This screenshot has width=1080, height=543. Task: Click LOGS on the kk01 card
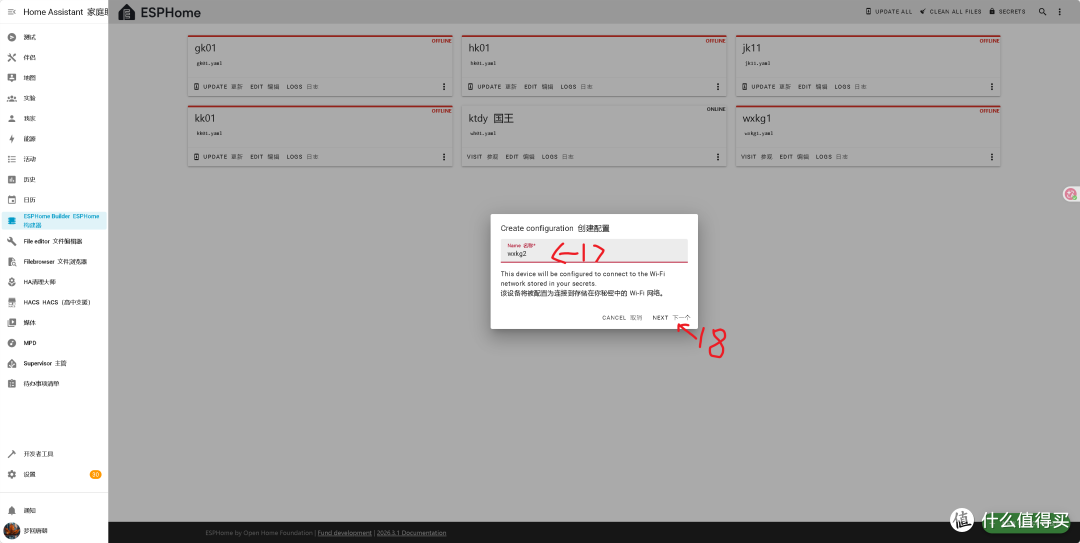click(302, 157)
